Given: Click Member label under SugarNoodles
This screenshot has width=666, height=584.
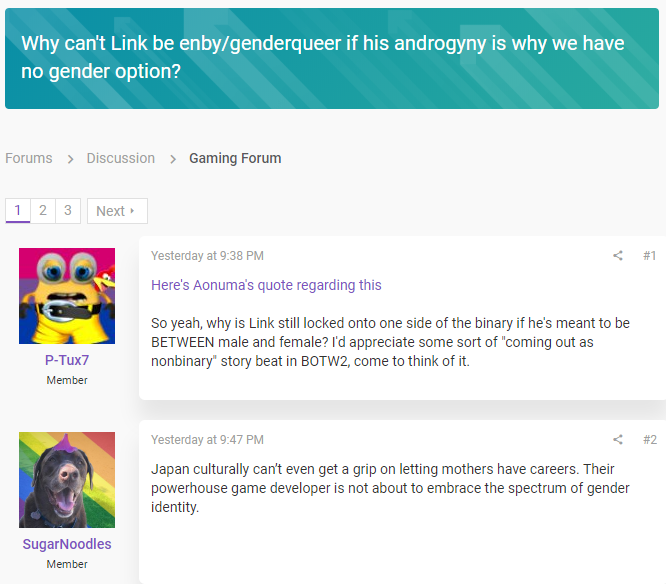Looking at the screenshot, I should 67,564.
